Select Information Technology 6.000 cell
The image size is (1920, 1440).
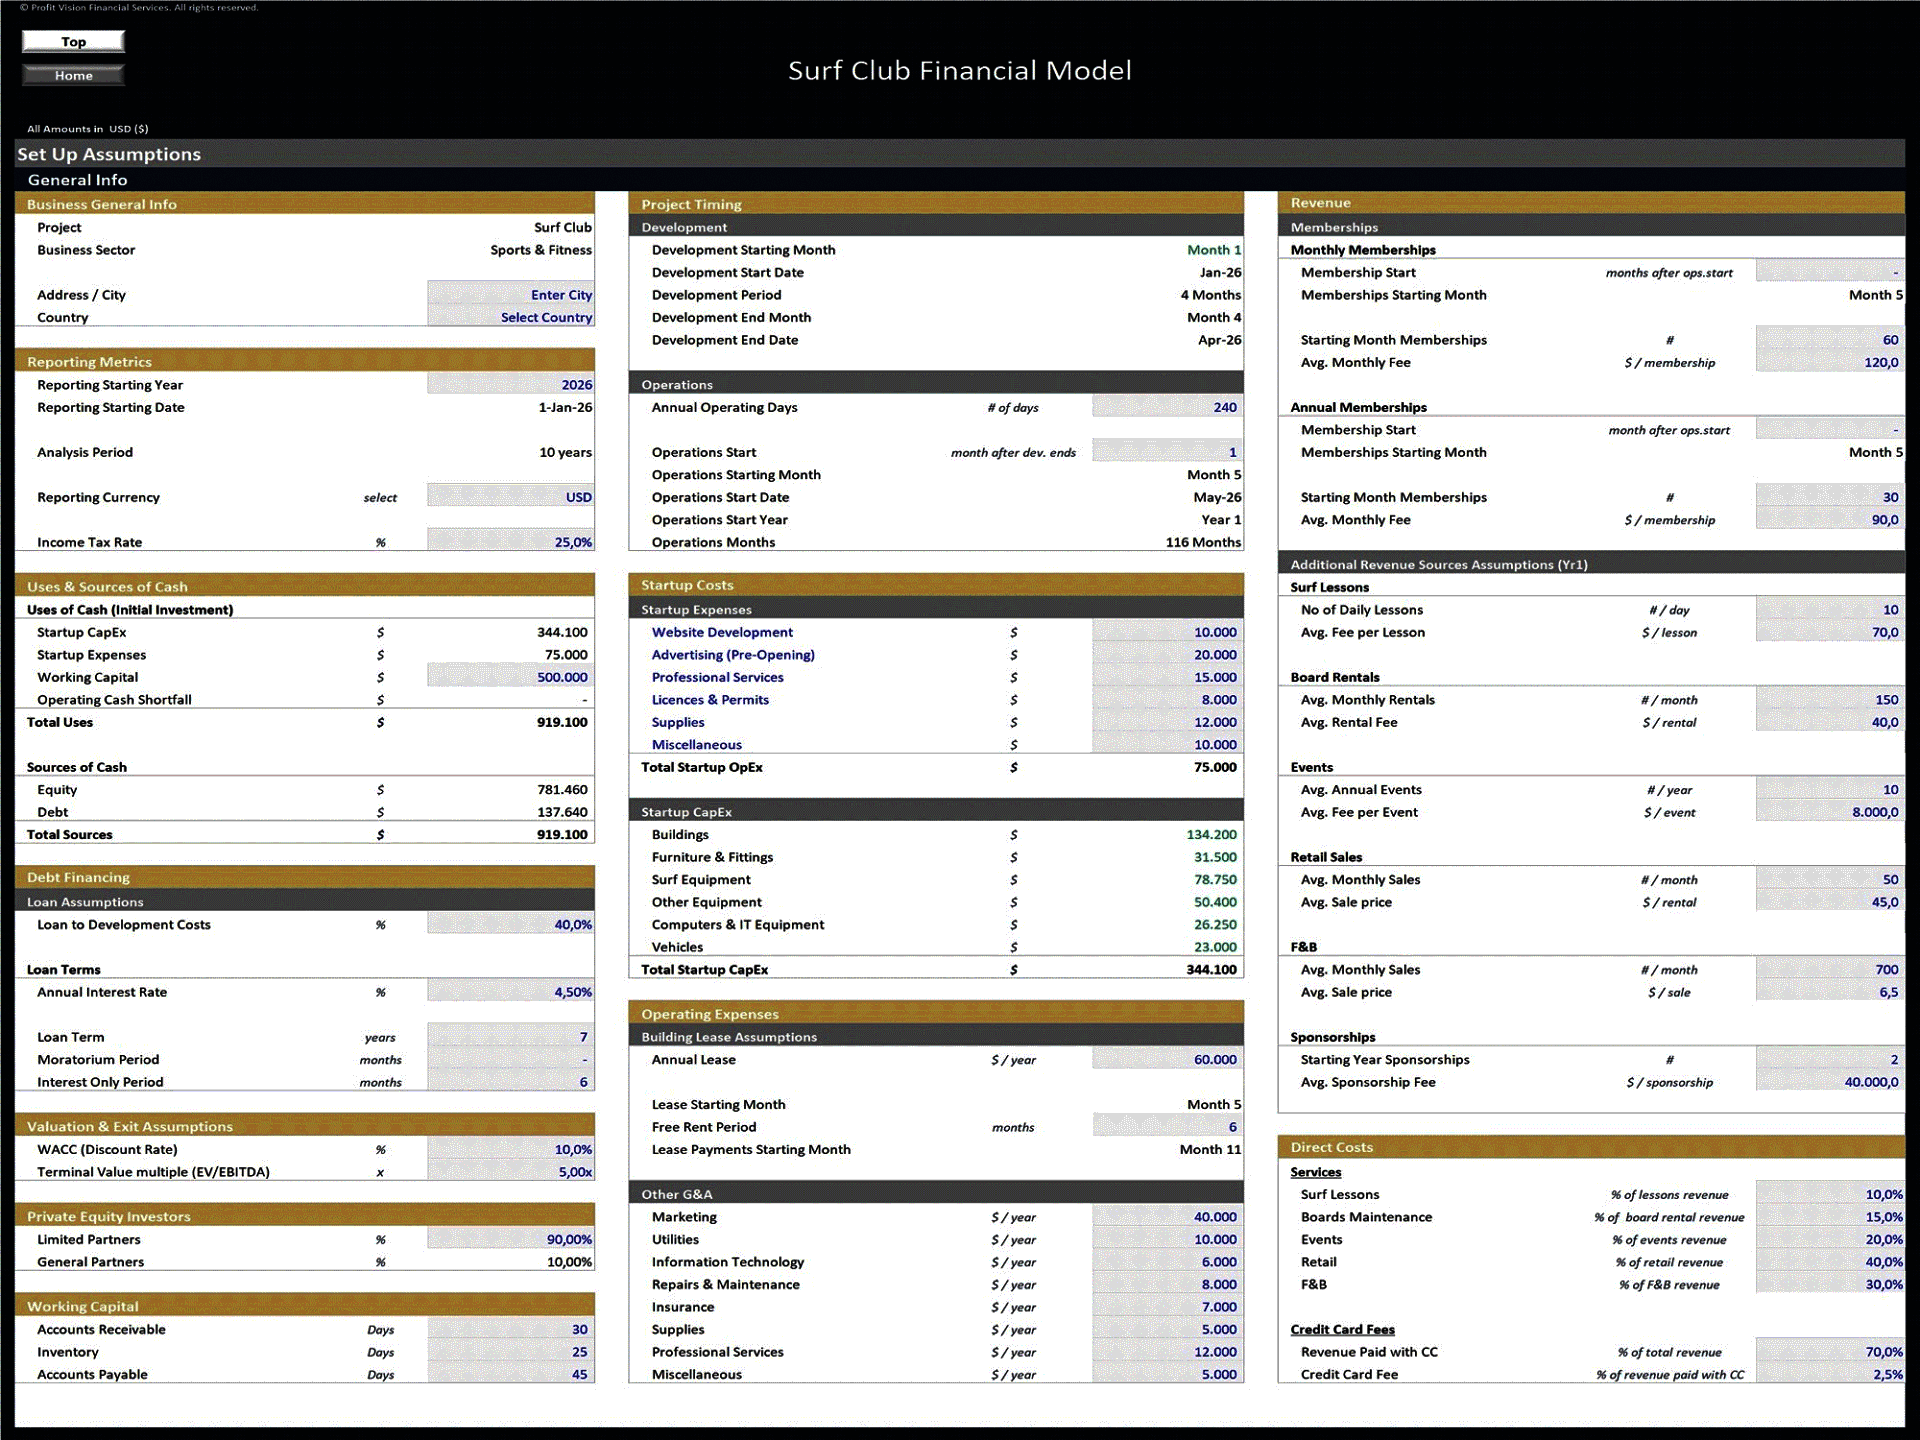1168,1262
